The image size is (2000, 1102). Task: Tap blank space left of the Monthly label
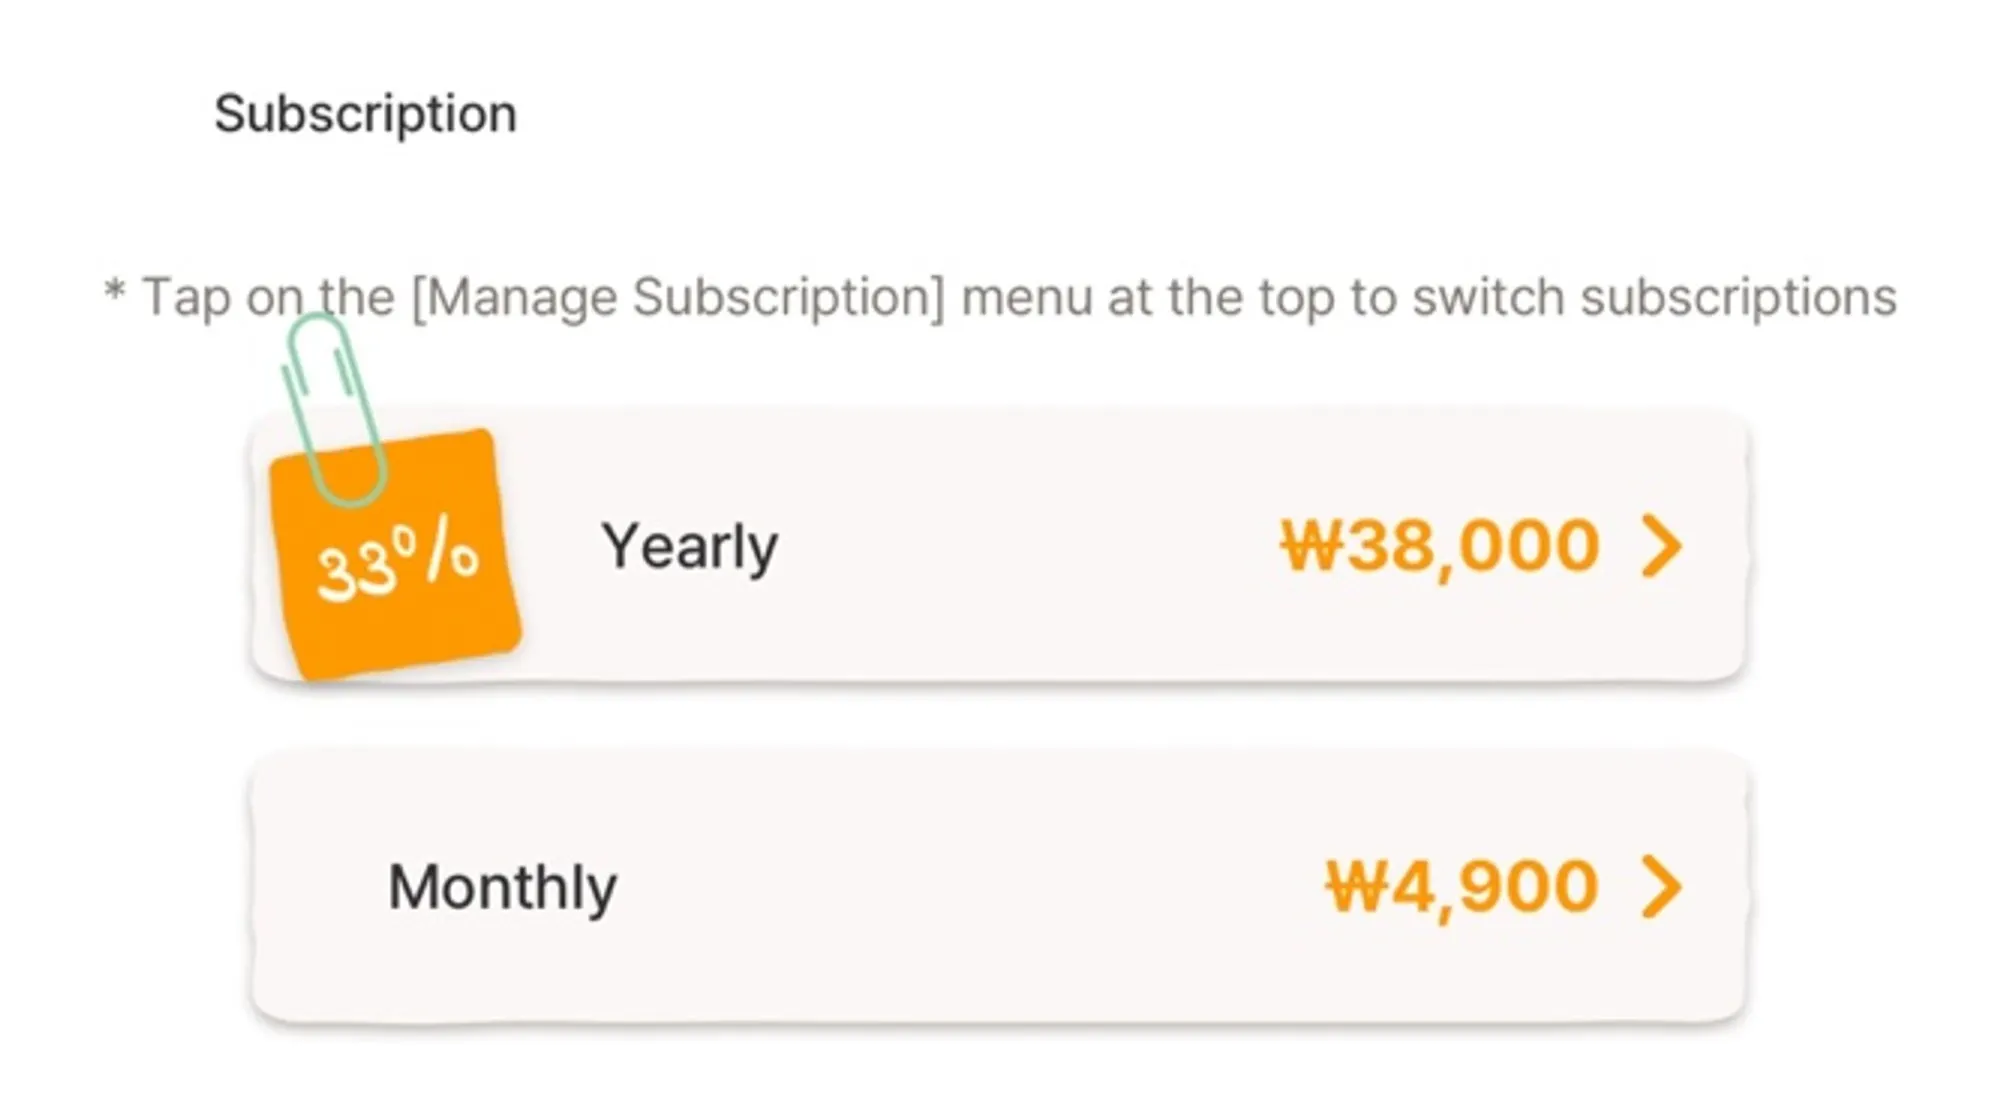tap(320, 887)
